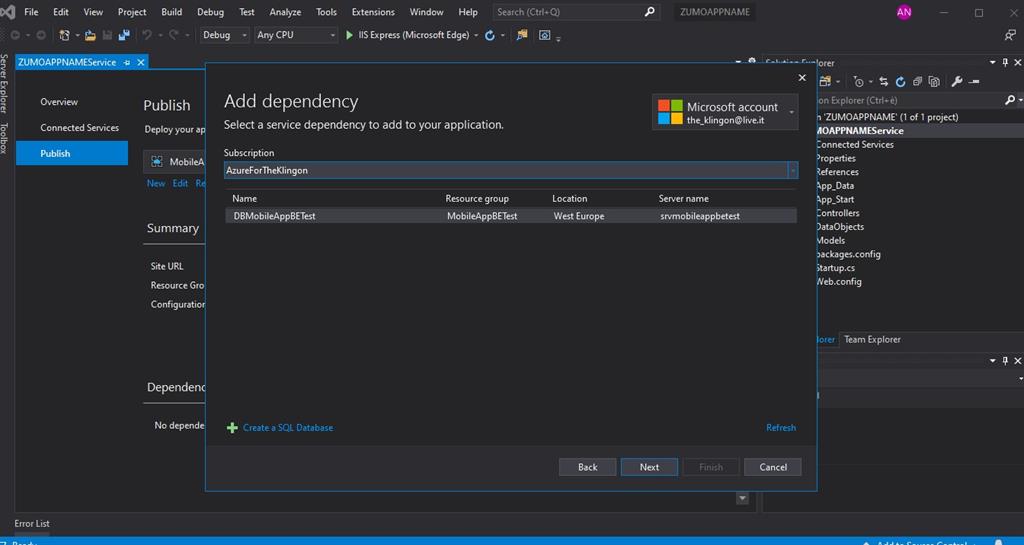The width and height of the screenshot is (1024, 545).
Task: Click the Open File folder icon
Action: click(90, 35)
